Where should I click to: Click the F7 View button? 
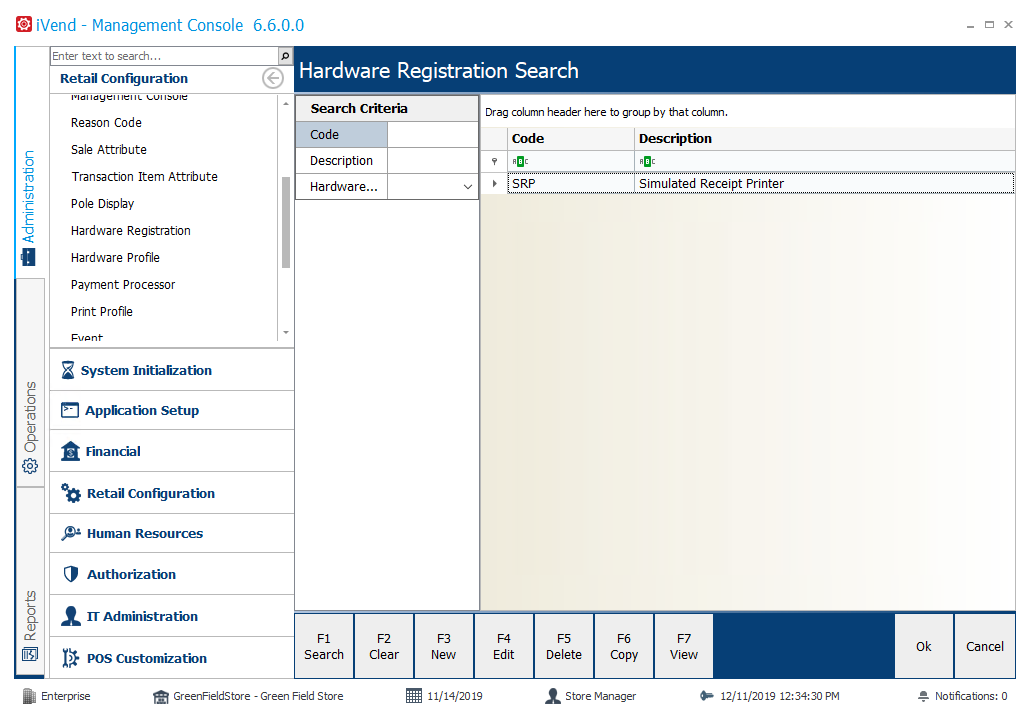point(684,646)
